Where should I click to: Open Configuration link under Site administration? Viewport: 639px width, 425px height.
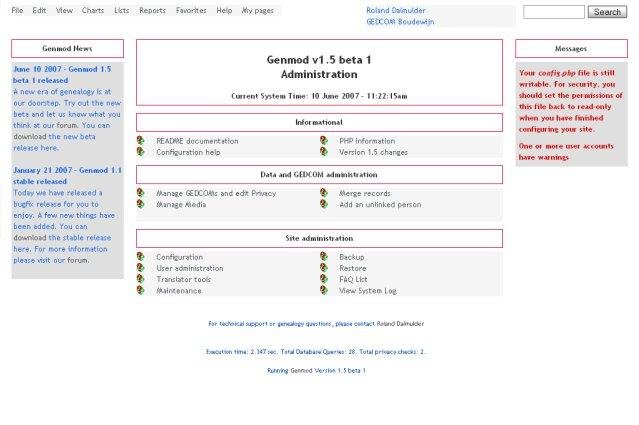pos(179,257)
